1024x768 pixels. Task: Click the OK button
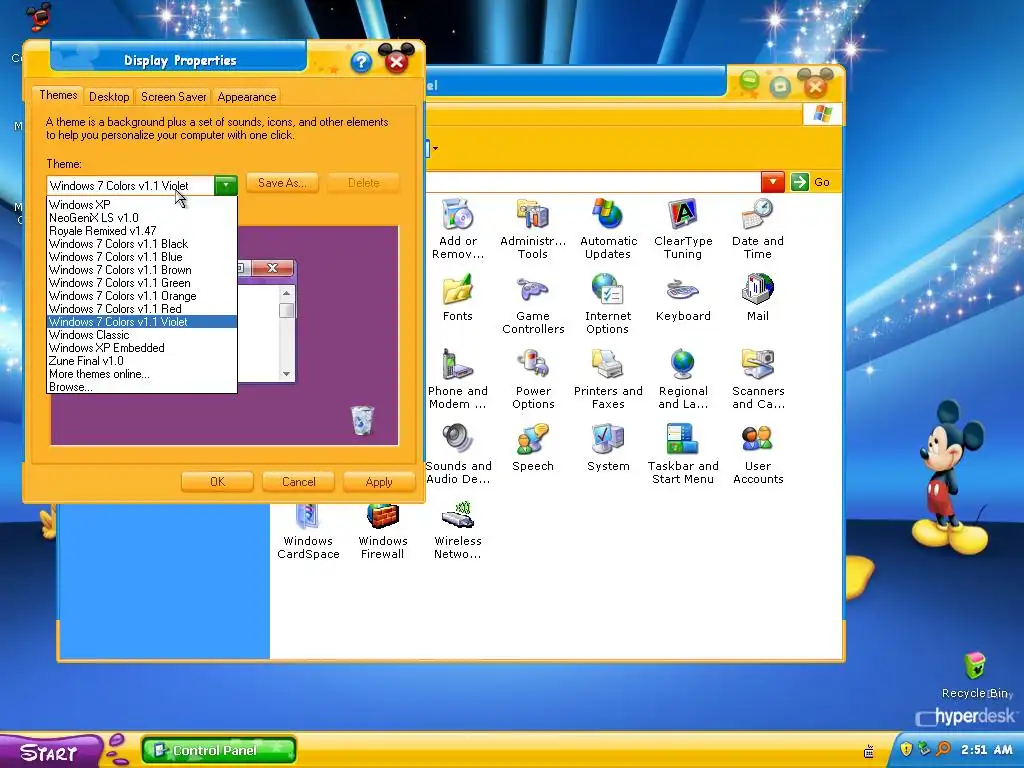pos(217,482)
